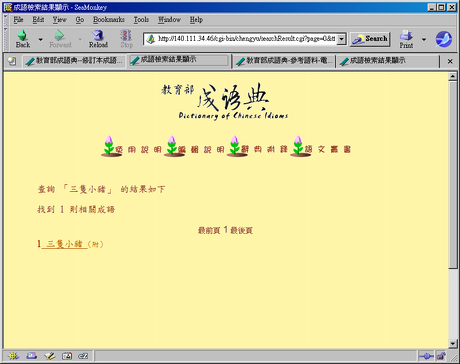The width and height of the screenshot is (460, 364).
Task: Open the 辭典附錄 link
Action: (264, 149)
